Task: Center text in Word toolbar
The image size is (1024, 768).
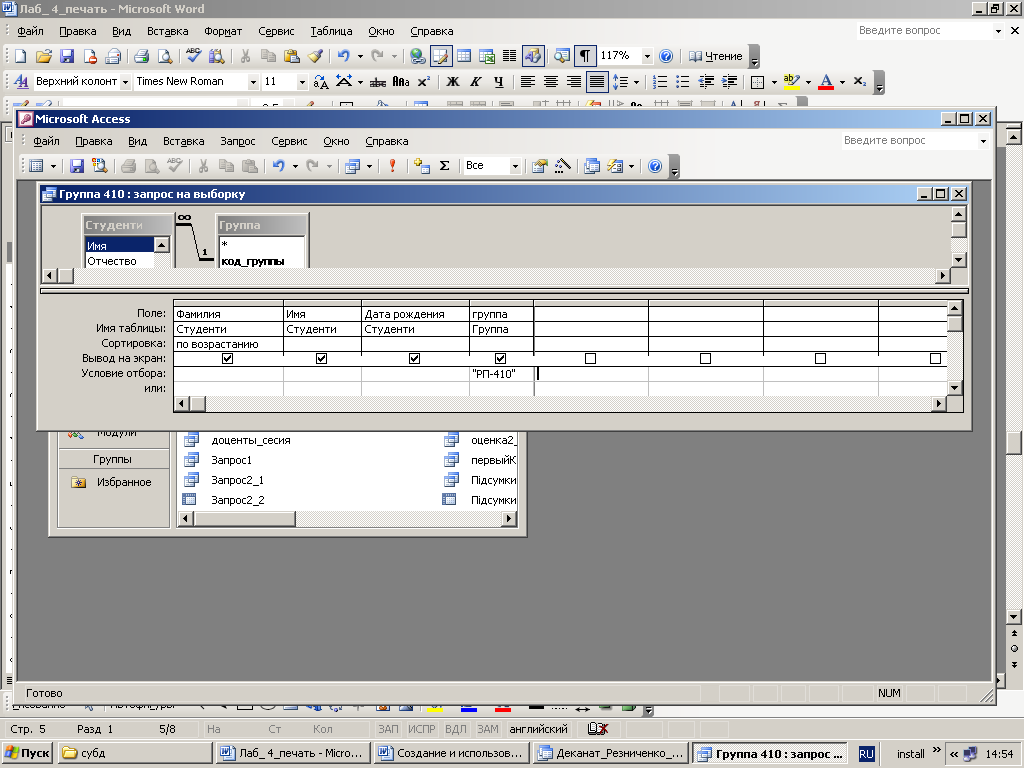Action: [x=551, y=82]
